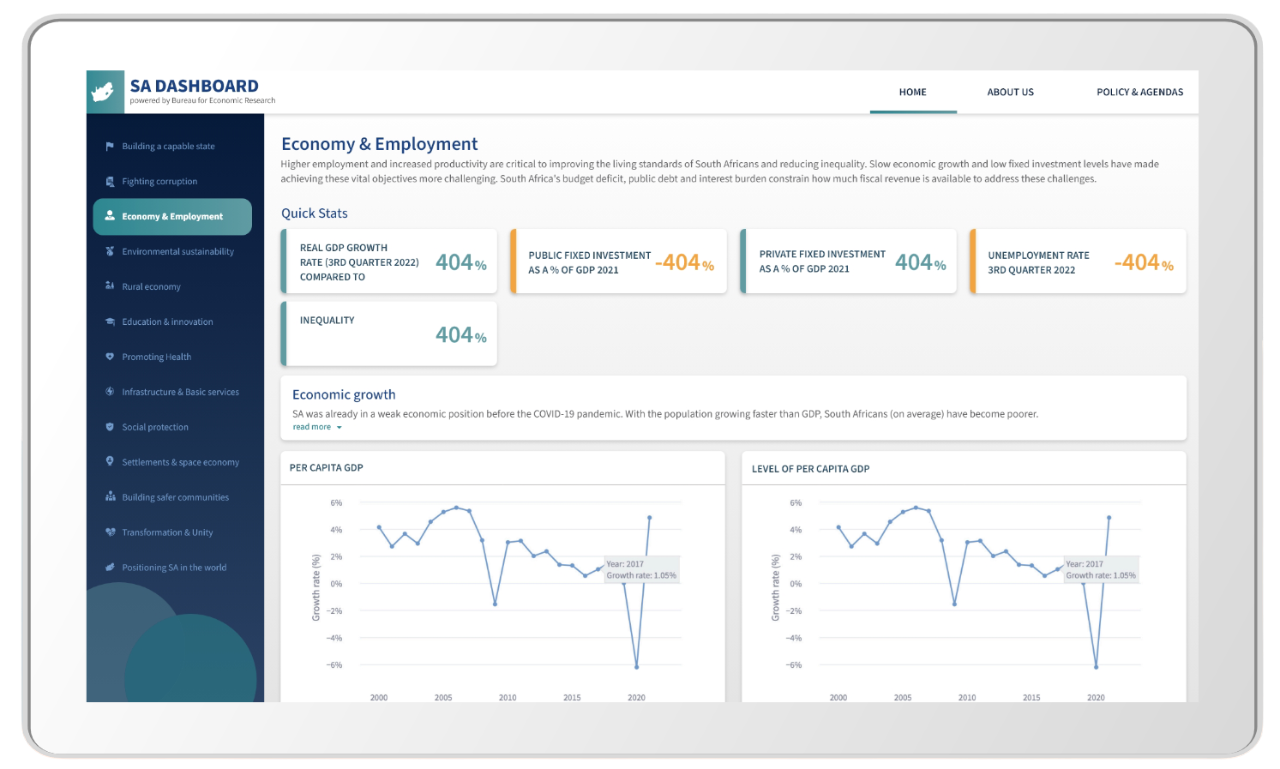Open Building safer communities section
Image resolution: width=1280 pixels, height=769 pixels.
point(175,497)
